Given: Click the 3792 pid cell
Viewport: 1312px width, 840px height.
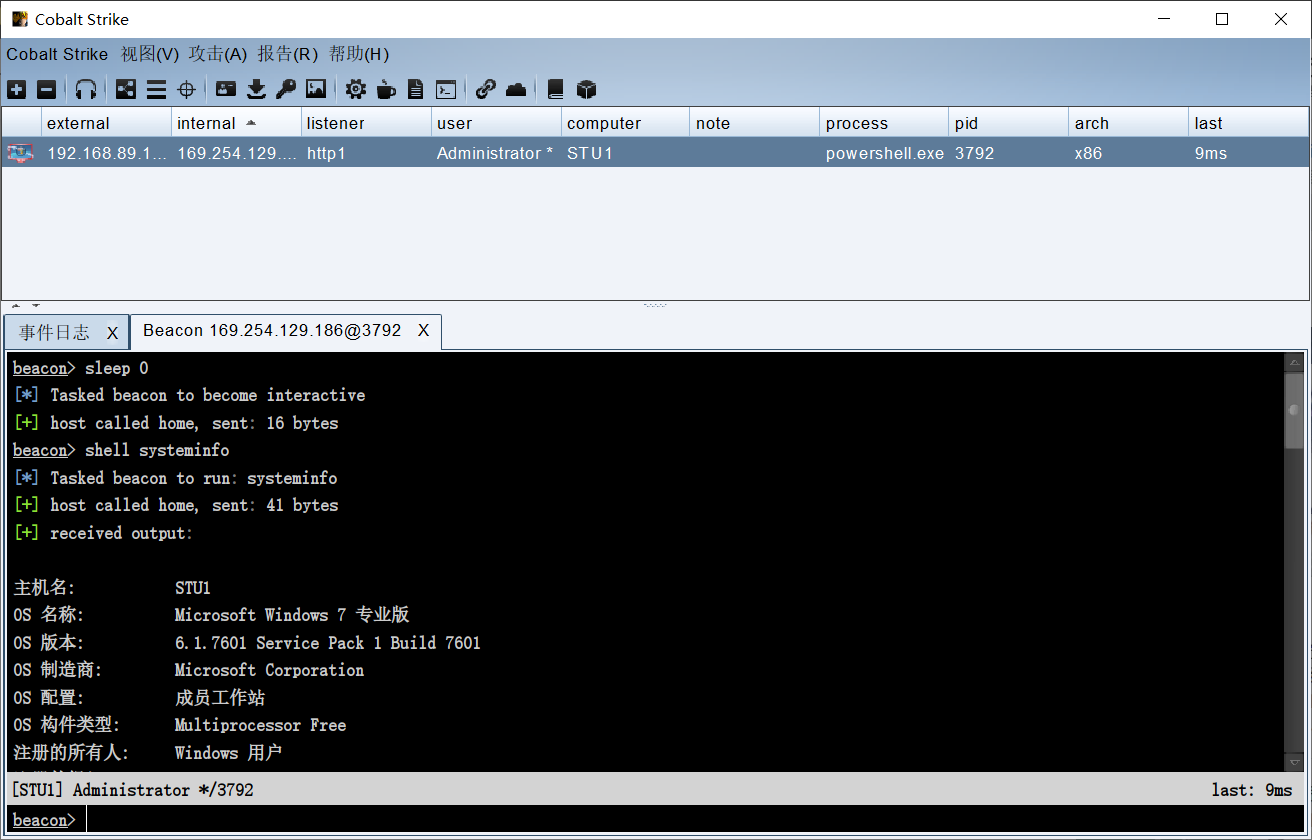Looking at the screenshot, I should pyautogui.click(x=1008, y=153).
